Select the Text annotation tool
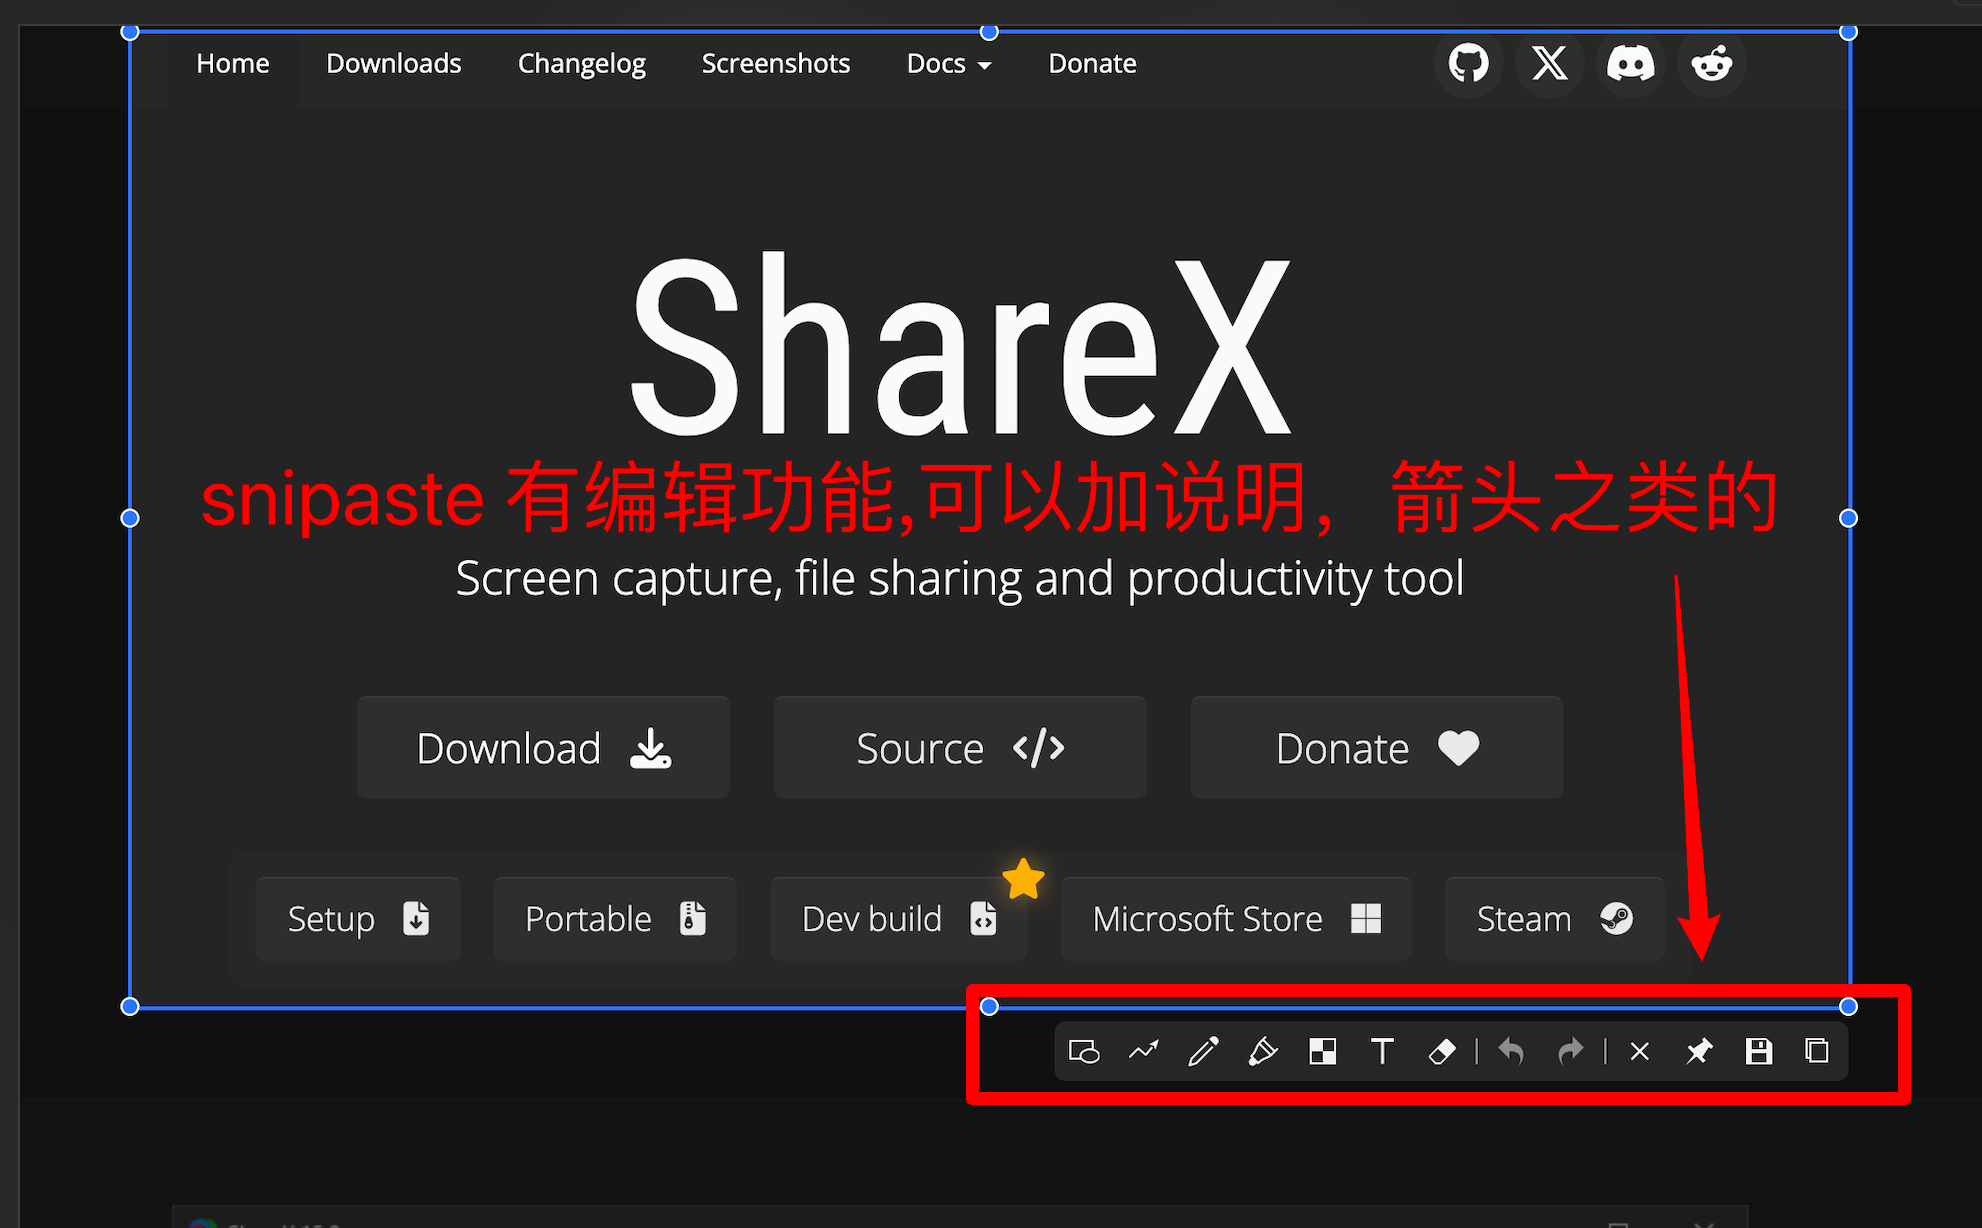This screenshot has width=1982, height=1228. click(1382, 1051)
